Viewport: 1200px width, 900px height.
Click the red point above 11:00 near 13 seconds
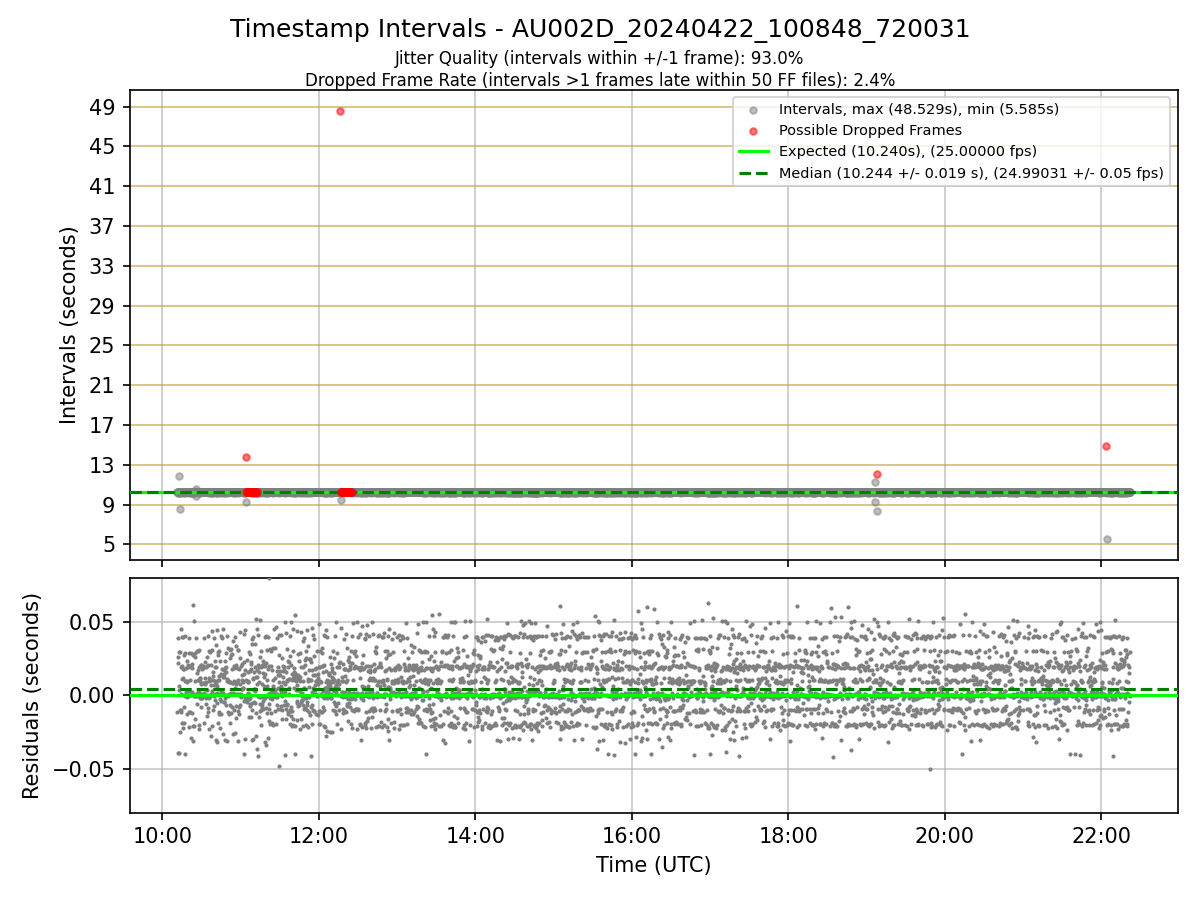pyautogui.click(x=246, y=457)
